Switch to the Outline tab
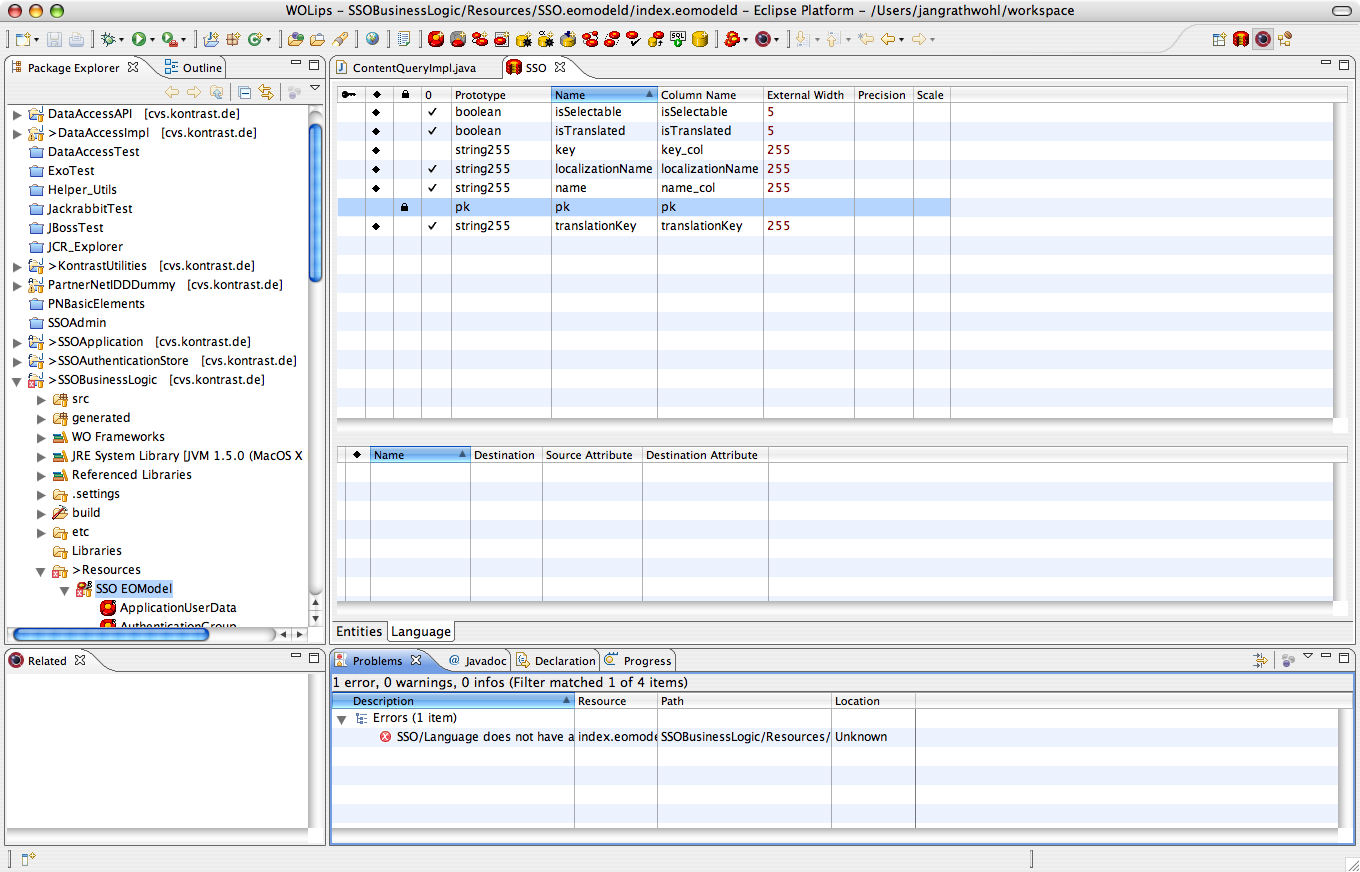The width and height of the screenshot is (1360, 872). [x=193, y=68]
